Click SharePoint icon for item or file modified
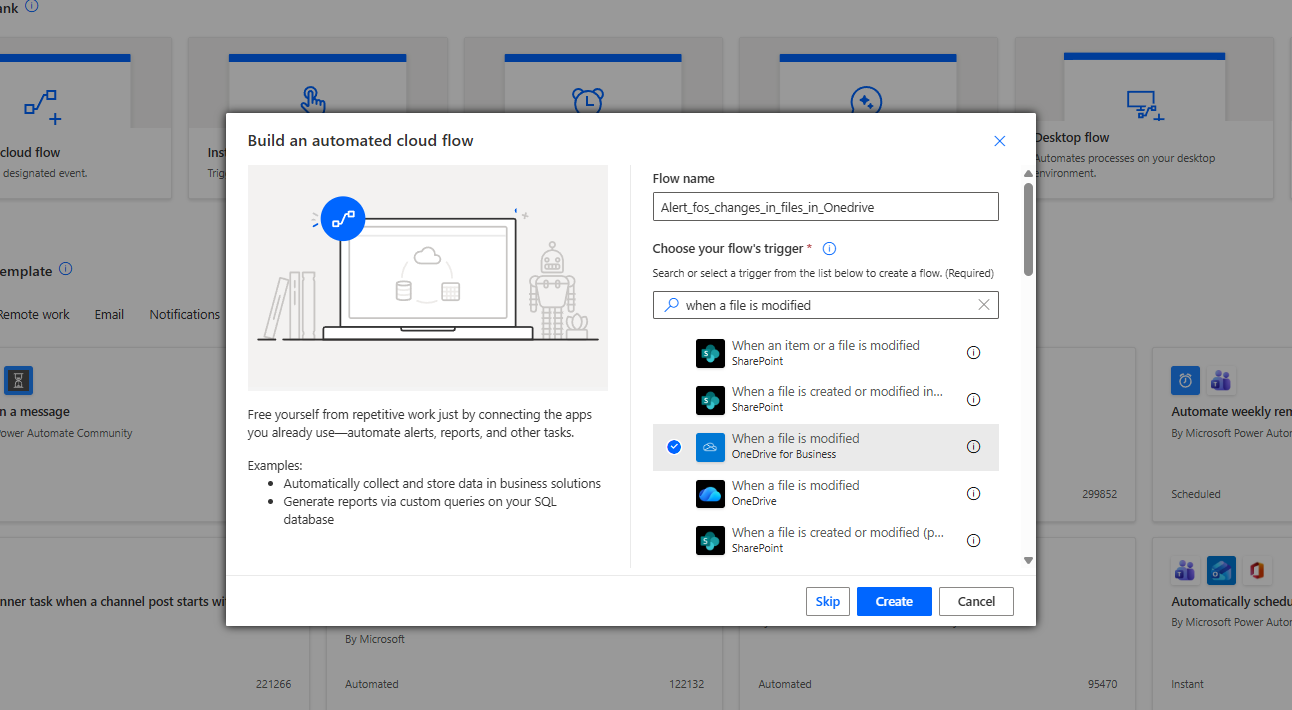 point(710,353)
